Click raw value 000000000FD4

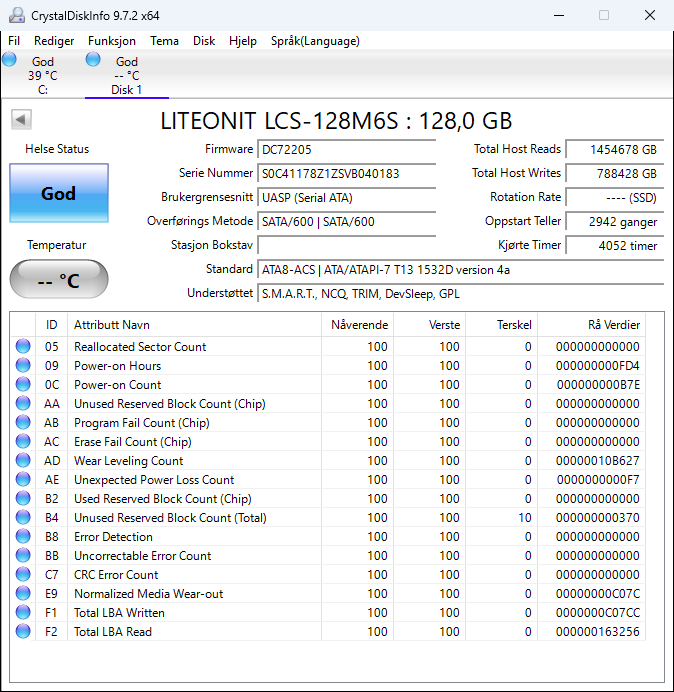pyautogui.click(x=598, y=366)
